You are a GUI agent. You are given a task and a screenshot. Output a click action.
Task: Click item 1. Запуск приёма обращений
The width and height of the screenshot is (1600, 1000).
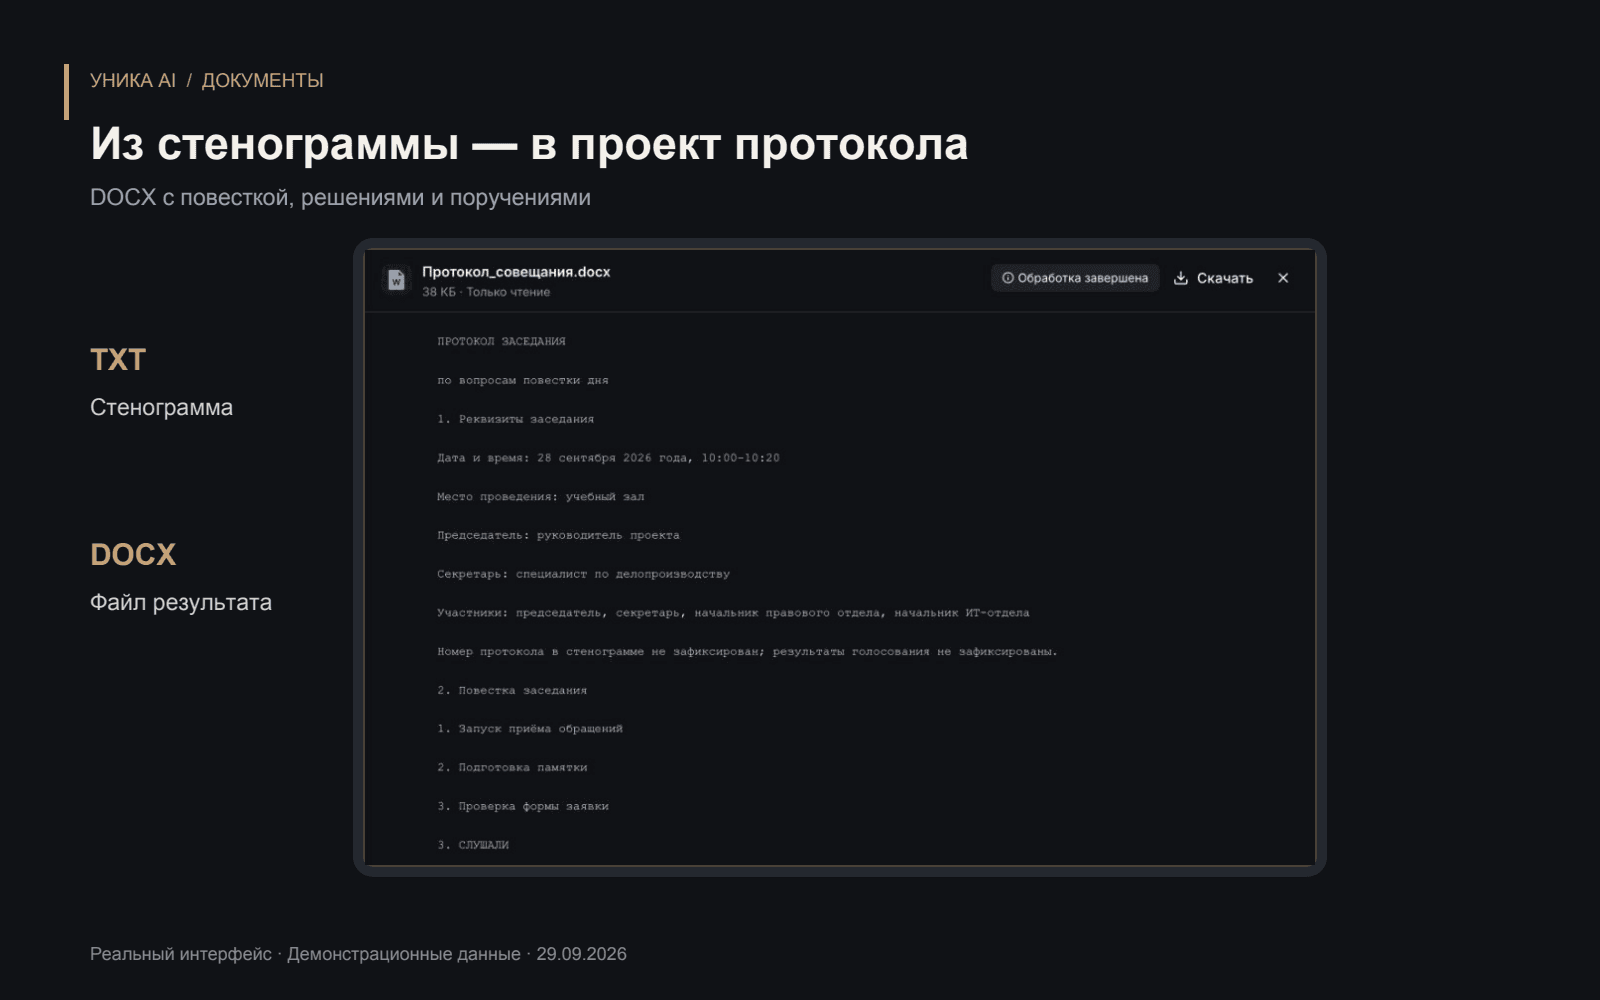click(x=529, y=729)
